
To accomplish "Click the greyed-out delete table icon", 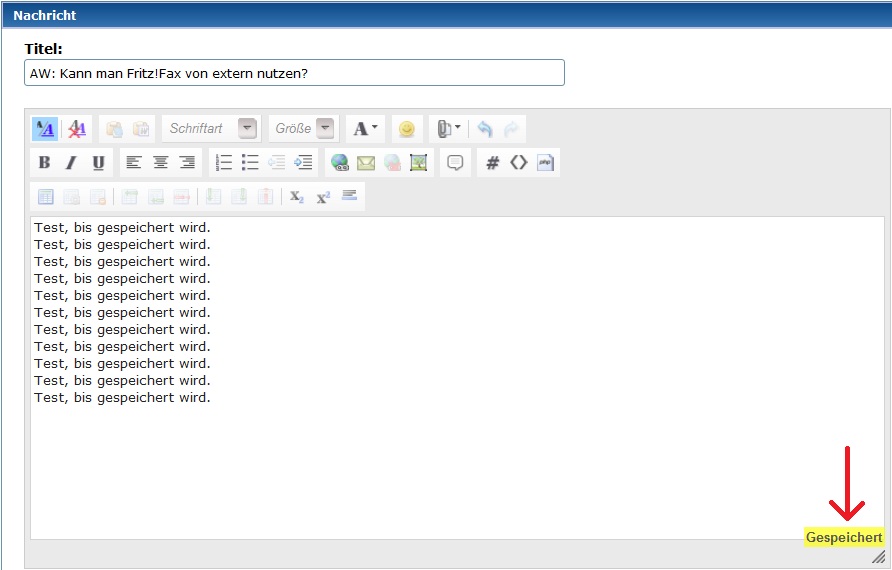I will [98, 197].
